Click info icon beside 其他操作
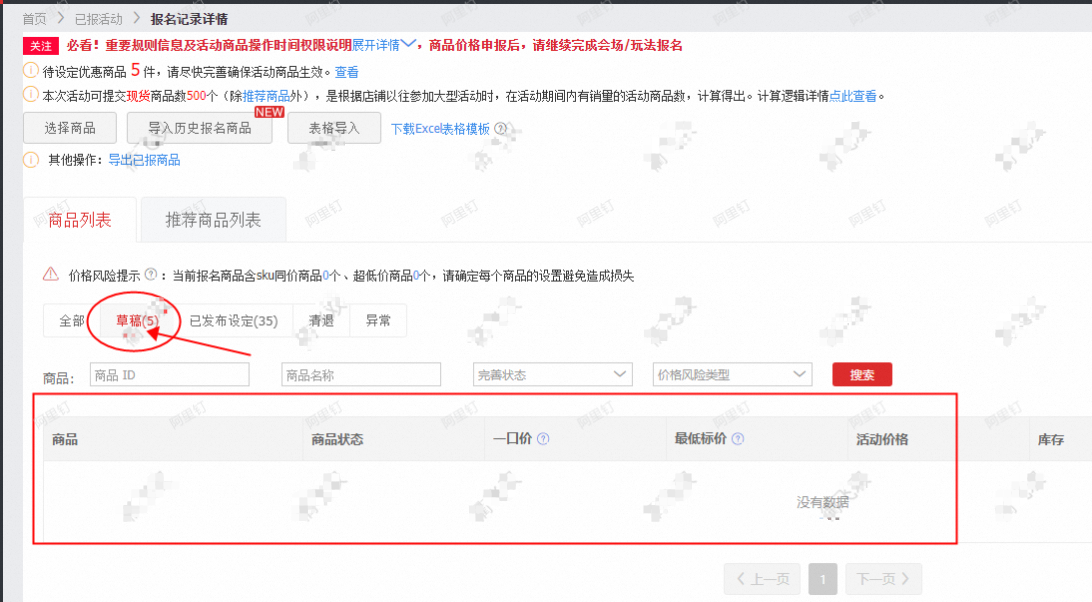The image size is (1092, 602). [x=31, y=160]
